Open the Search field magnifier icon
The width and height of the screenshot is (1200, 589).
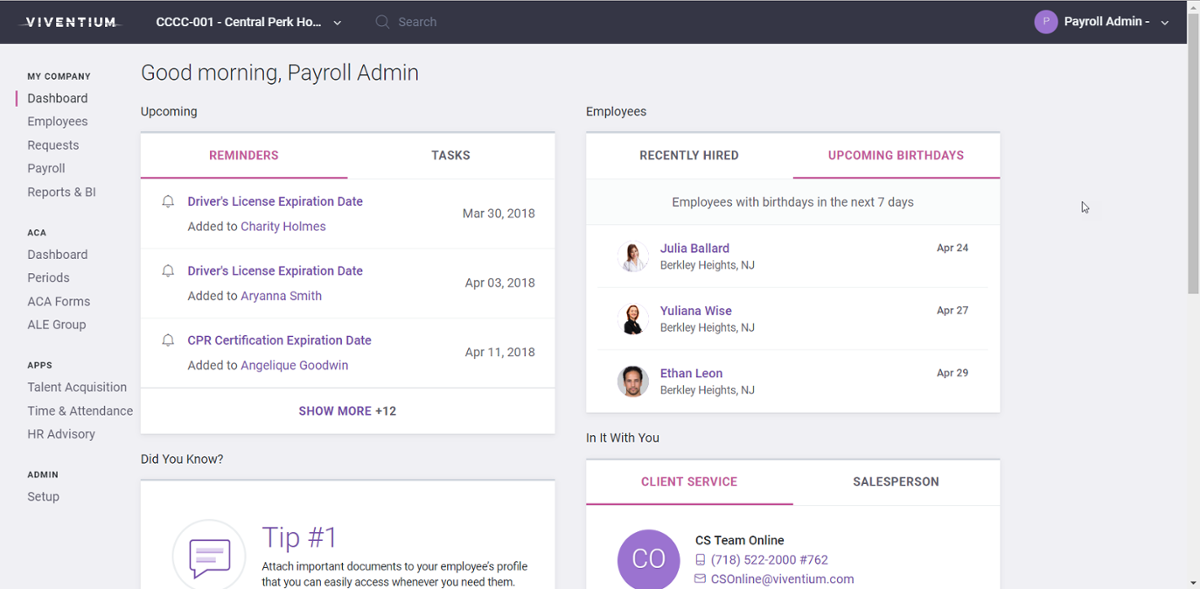click(x=380, y=21)
